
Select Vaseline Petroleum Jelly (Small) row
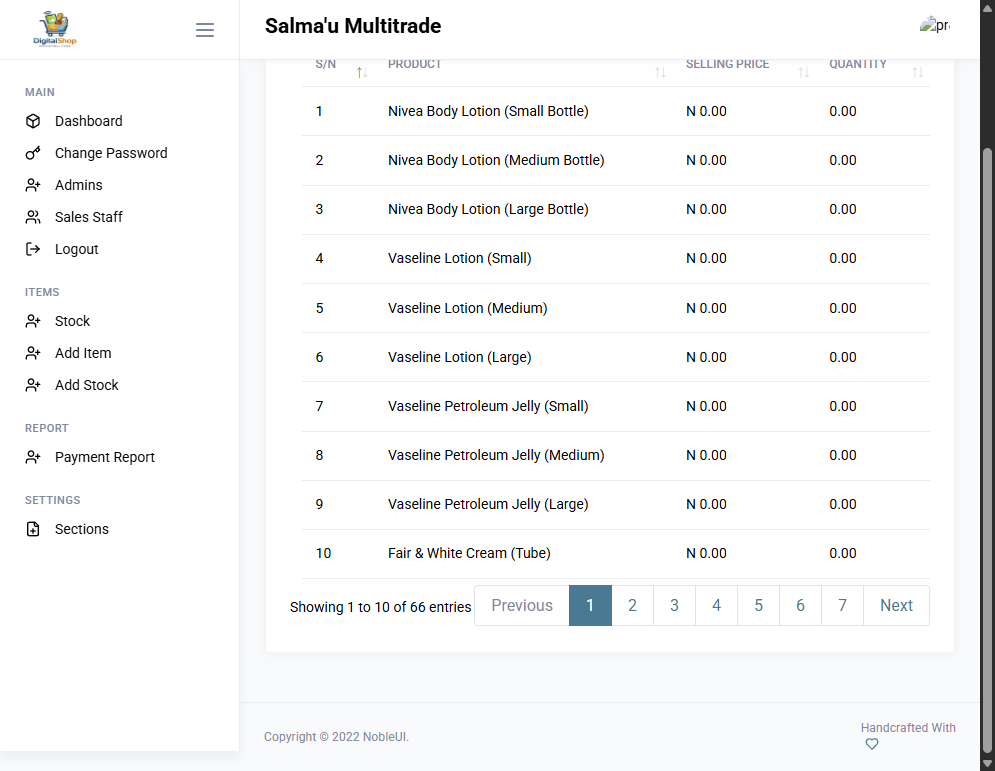(616, 406)
